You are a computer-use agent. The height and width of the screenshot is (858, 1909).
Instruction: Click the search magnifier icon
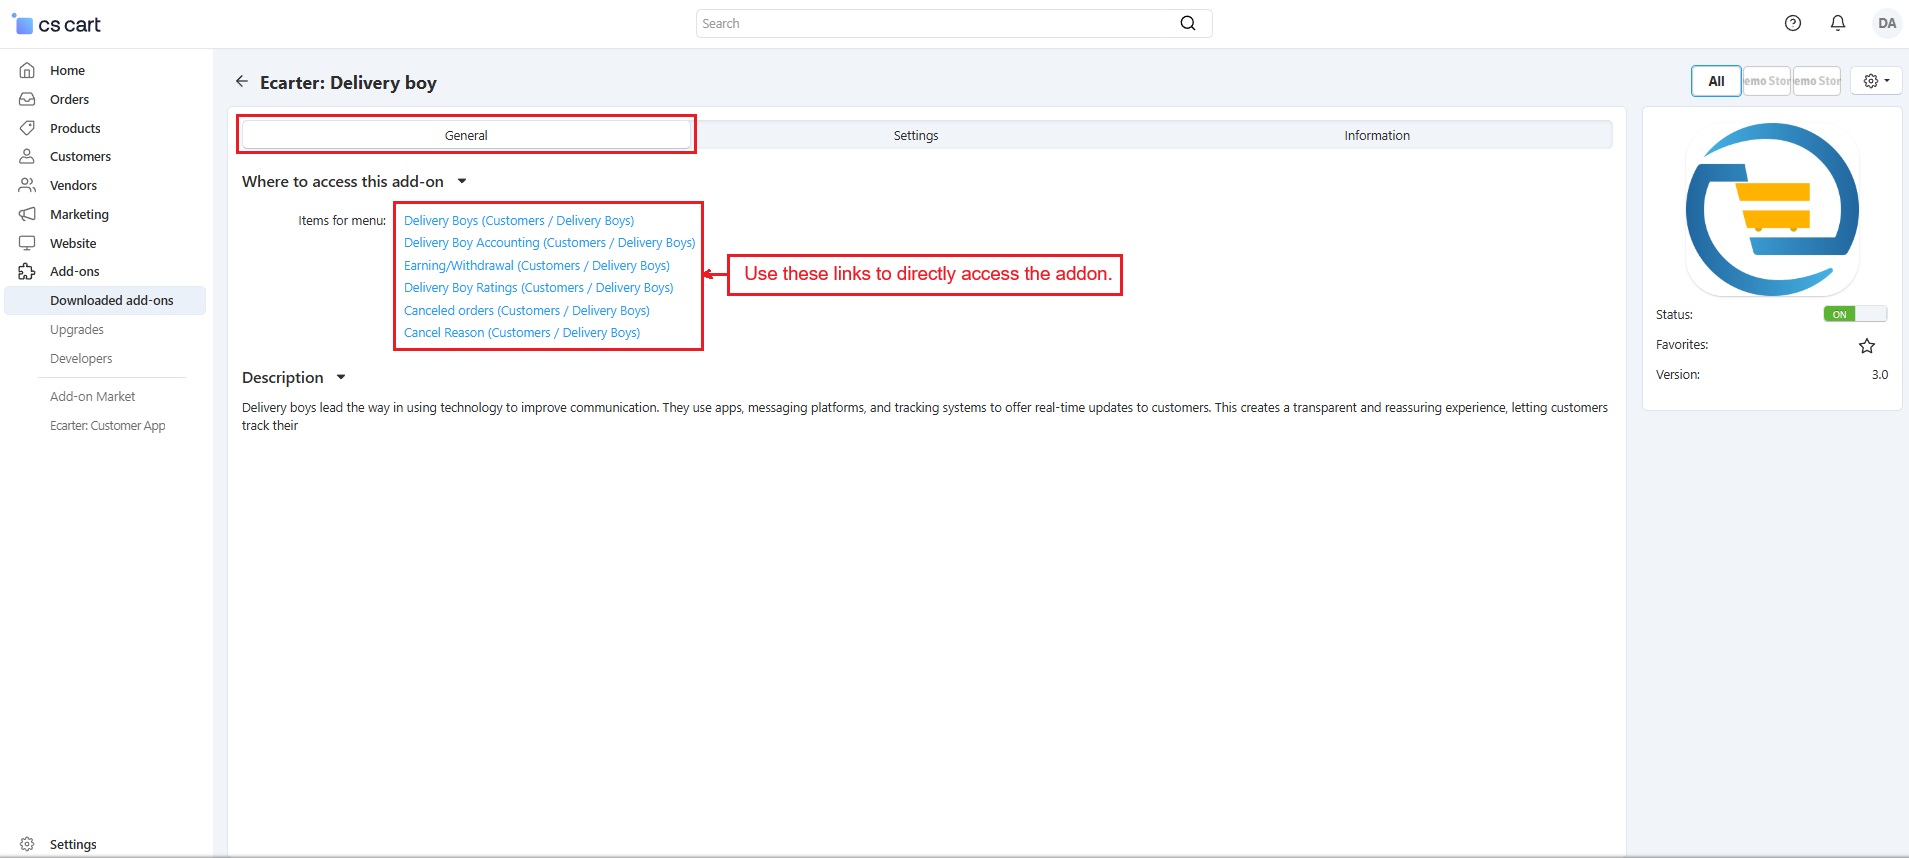coord(1188,23)
